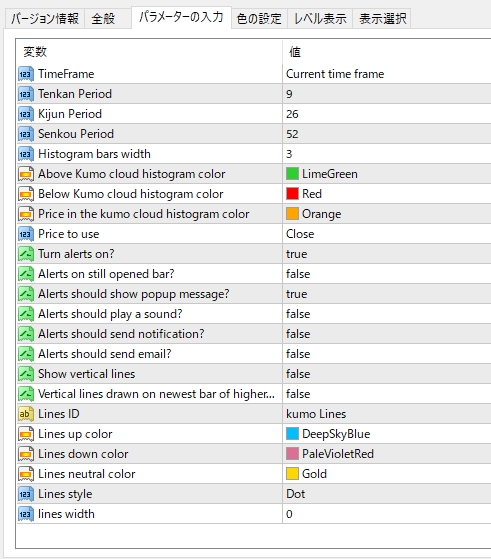This screenshot has height=559, width=491.
Task: Click the Price to use row icon
Action: 26,234
